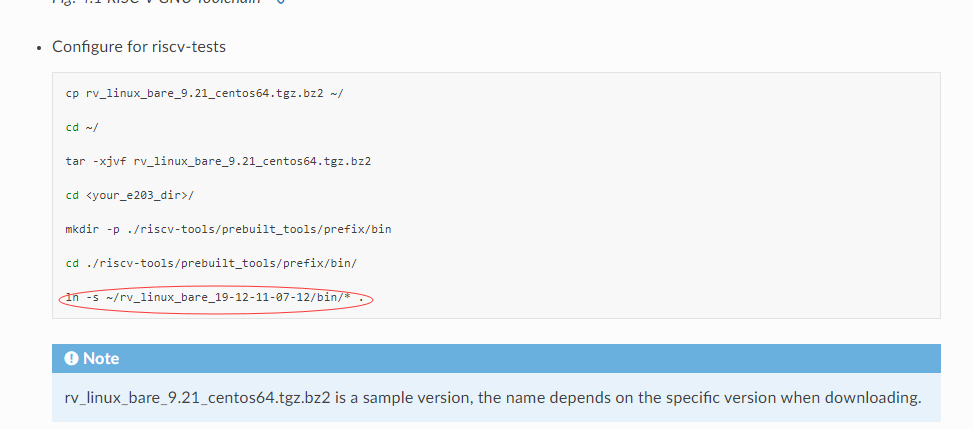Click '~/' destination in cp command
Image resolution: width=973 pixels, height=429 pixels.
point(337,94)
